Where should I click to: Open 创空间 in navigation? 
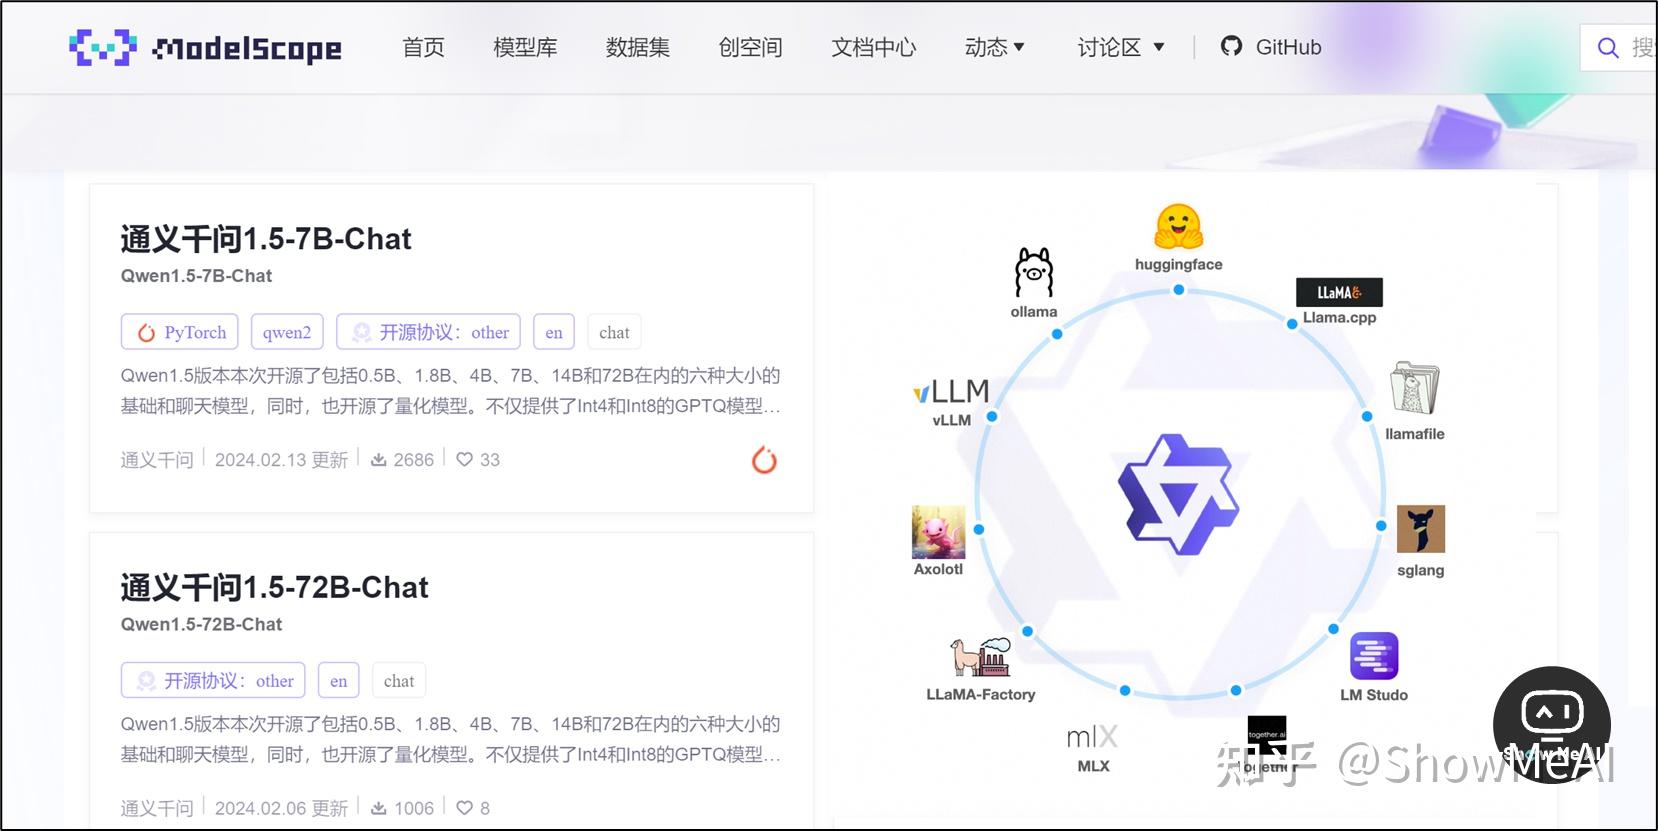(x=750, y=47)
